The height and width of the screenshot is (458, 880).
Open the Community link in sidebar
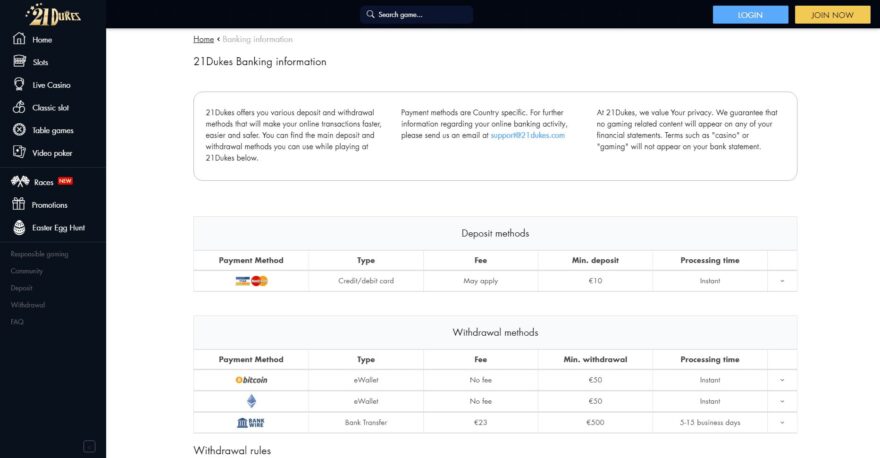26,271
